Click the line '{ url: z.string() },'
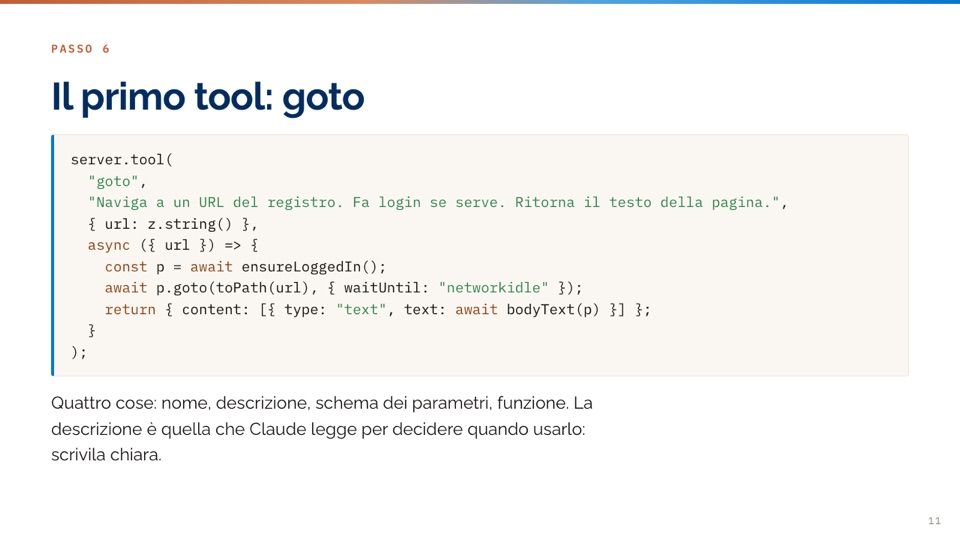Viewport: 960px width, 540px height. [173, 224]
